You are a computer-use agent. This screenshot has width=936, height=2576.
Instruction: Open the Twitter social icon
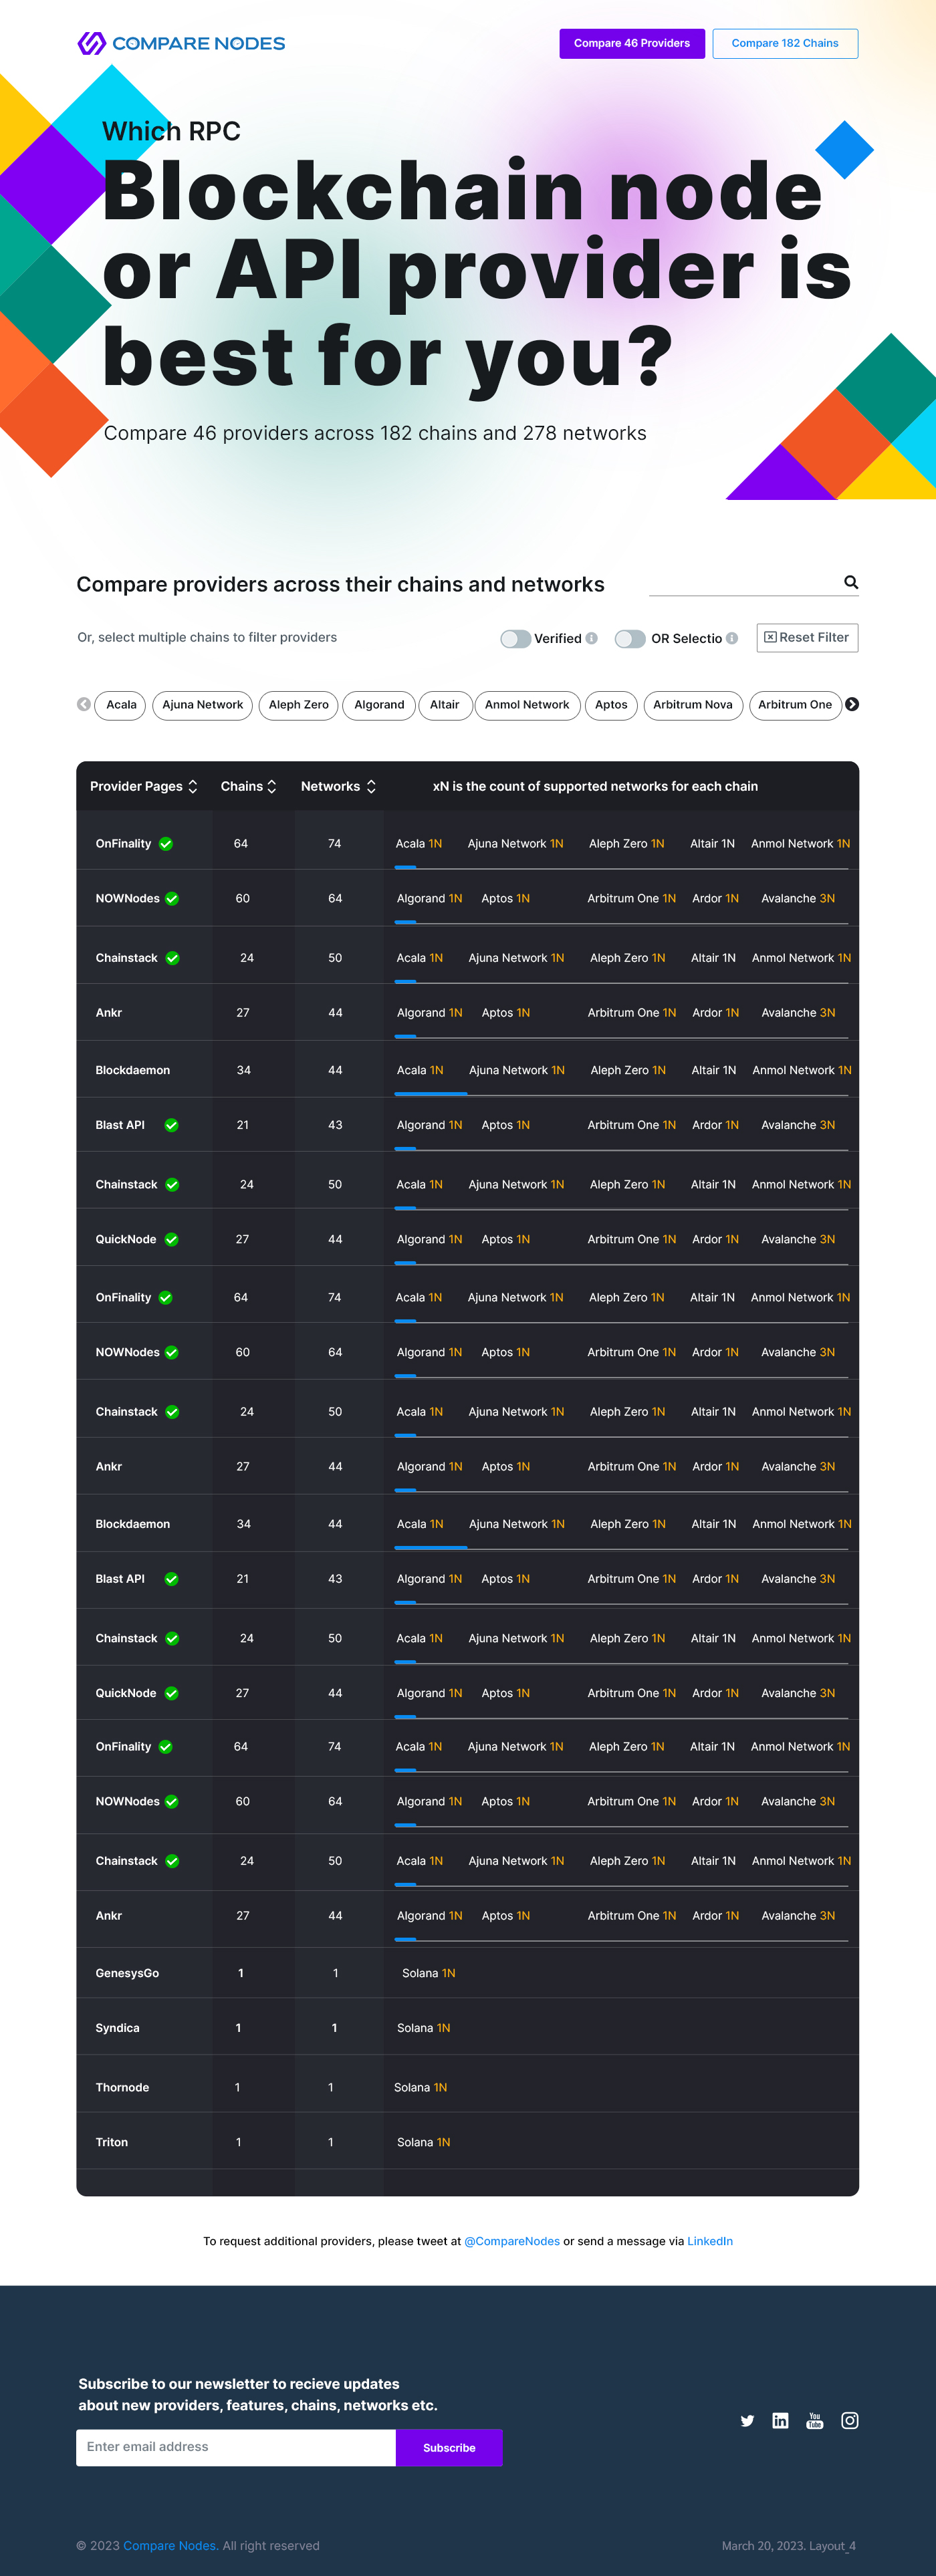point(747,2420)
